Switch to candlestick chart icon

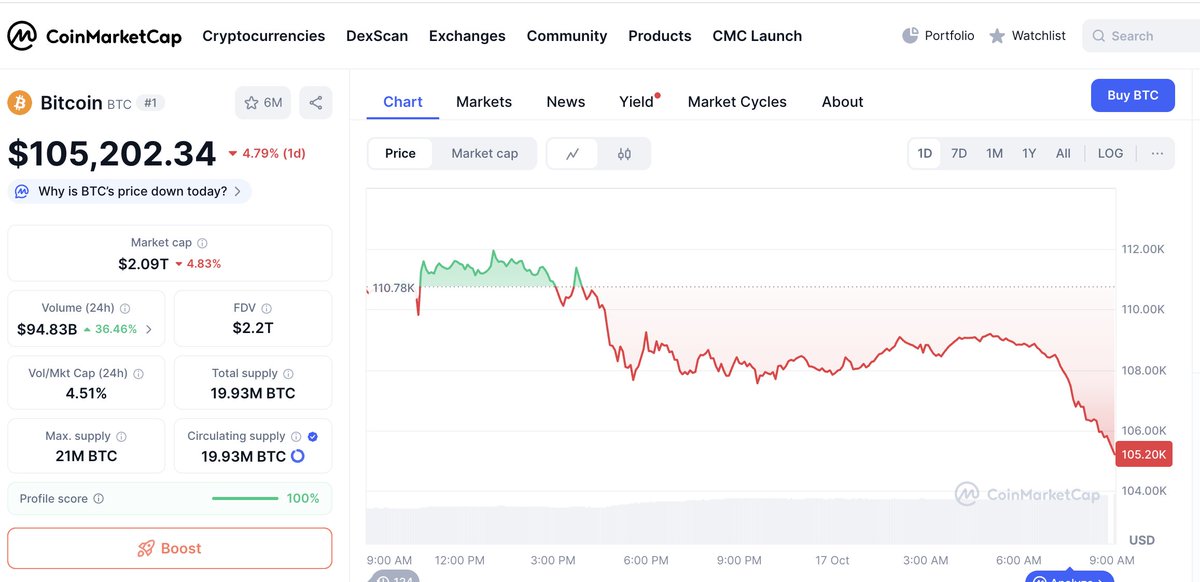tap(625, 154)
